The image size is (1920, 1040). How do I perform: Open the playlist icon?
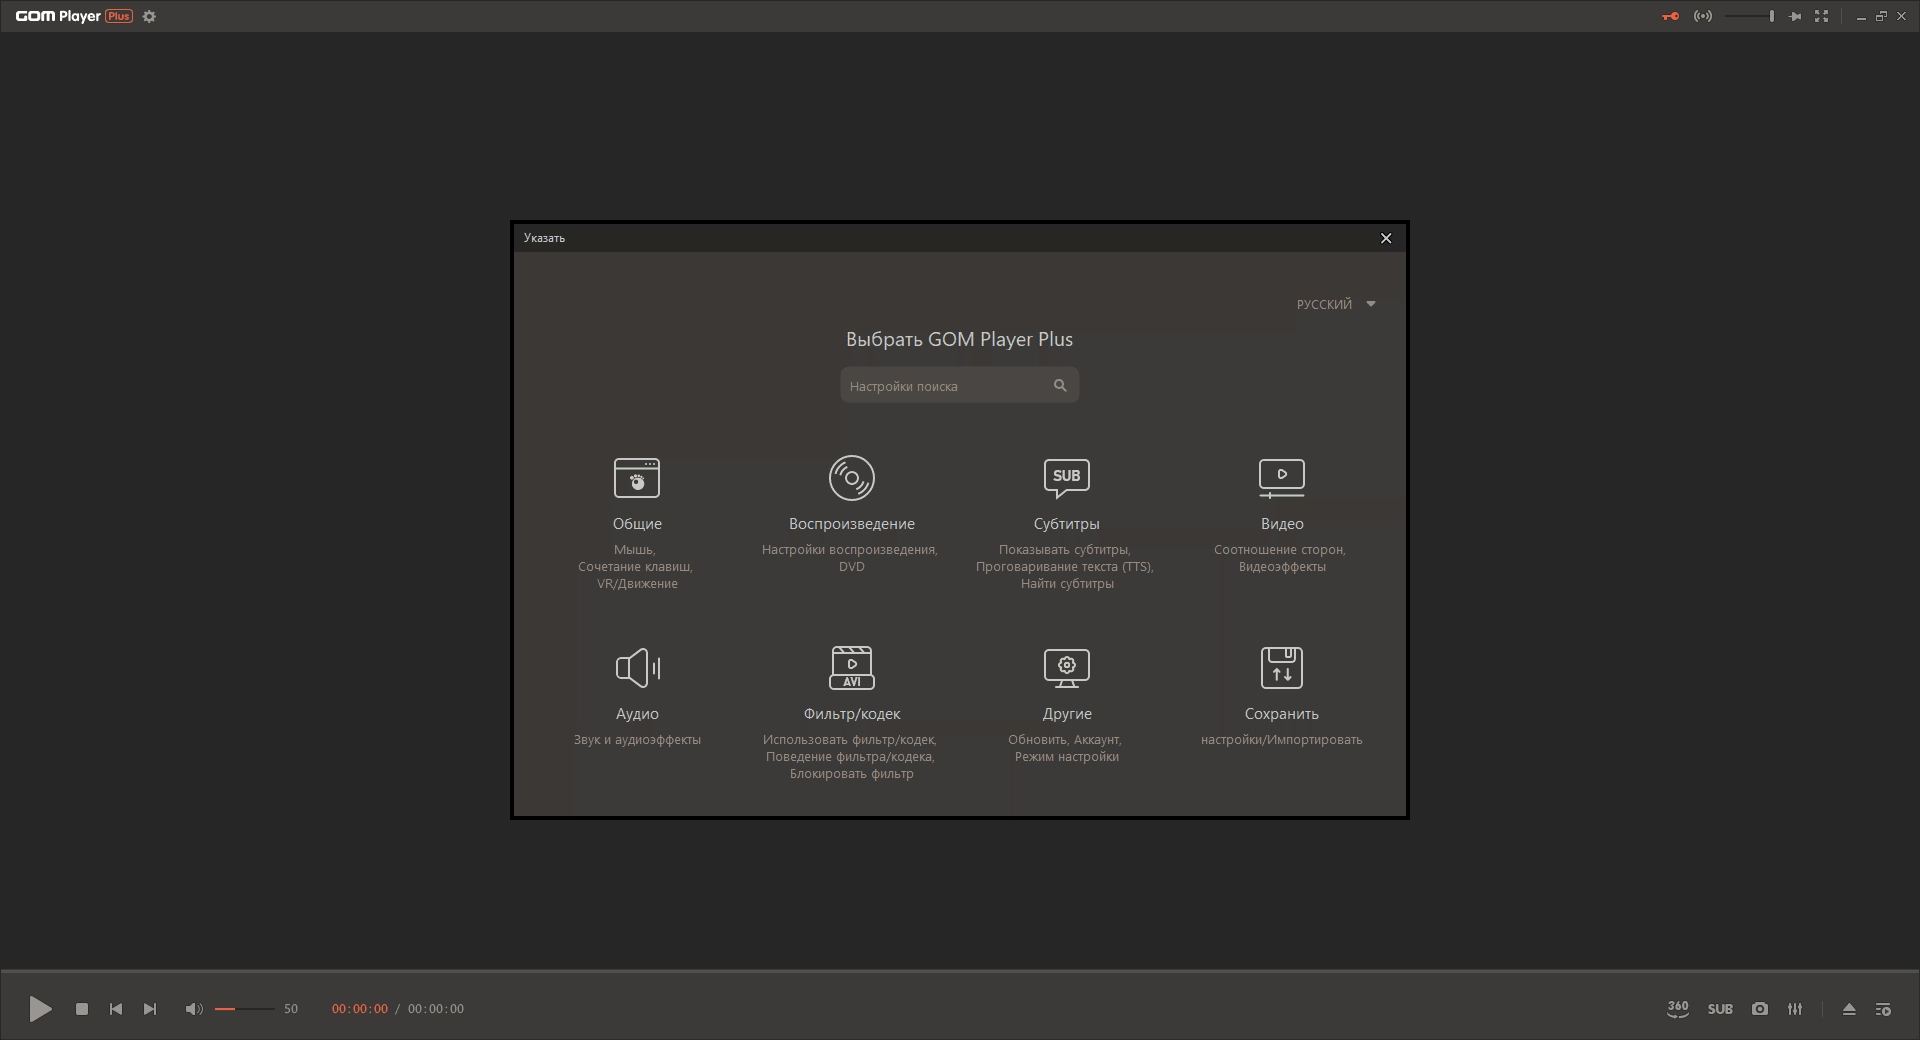tap(1883, 1009)
